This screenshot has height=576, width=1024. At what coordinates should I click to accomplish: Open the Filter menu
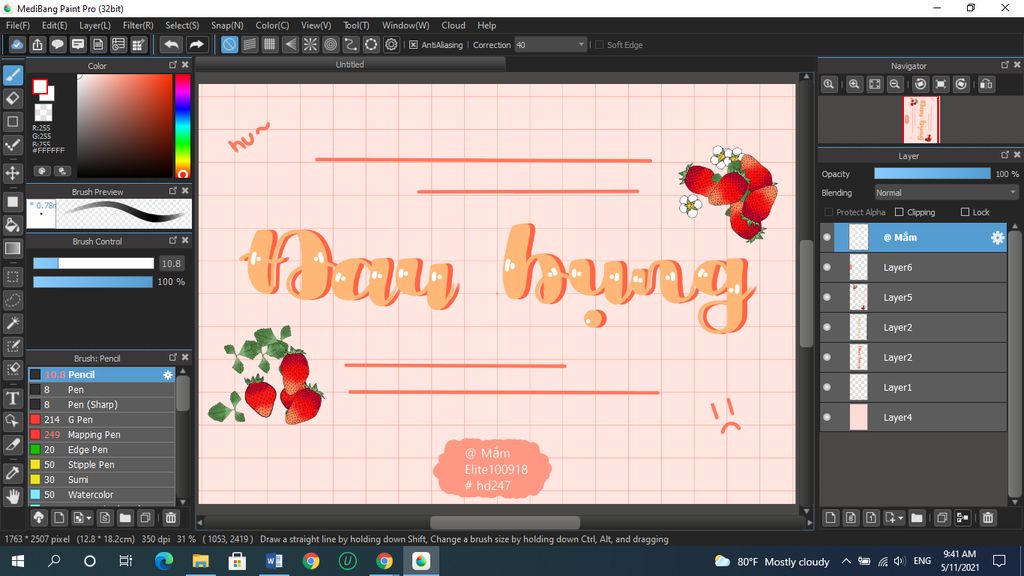point(138,25)
